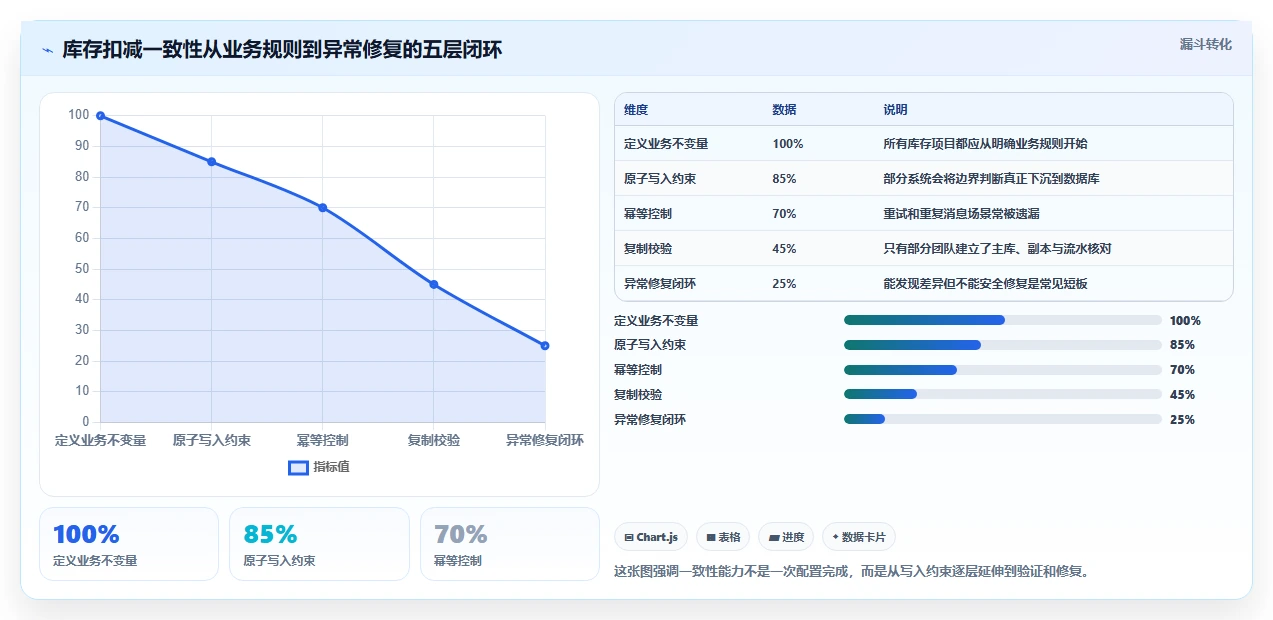Click the 70% value in the table
1273x620 pixels.
784,214
